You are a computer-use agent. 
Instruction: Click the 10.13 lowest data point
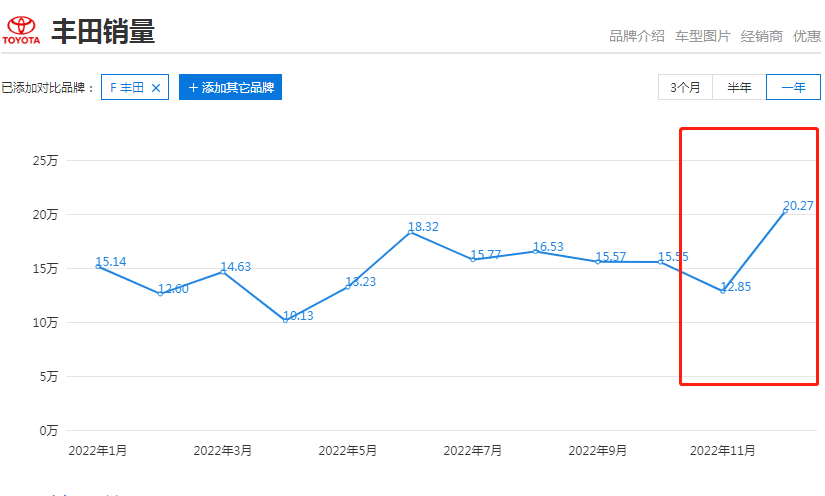[285, 320]
